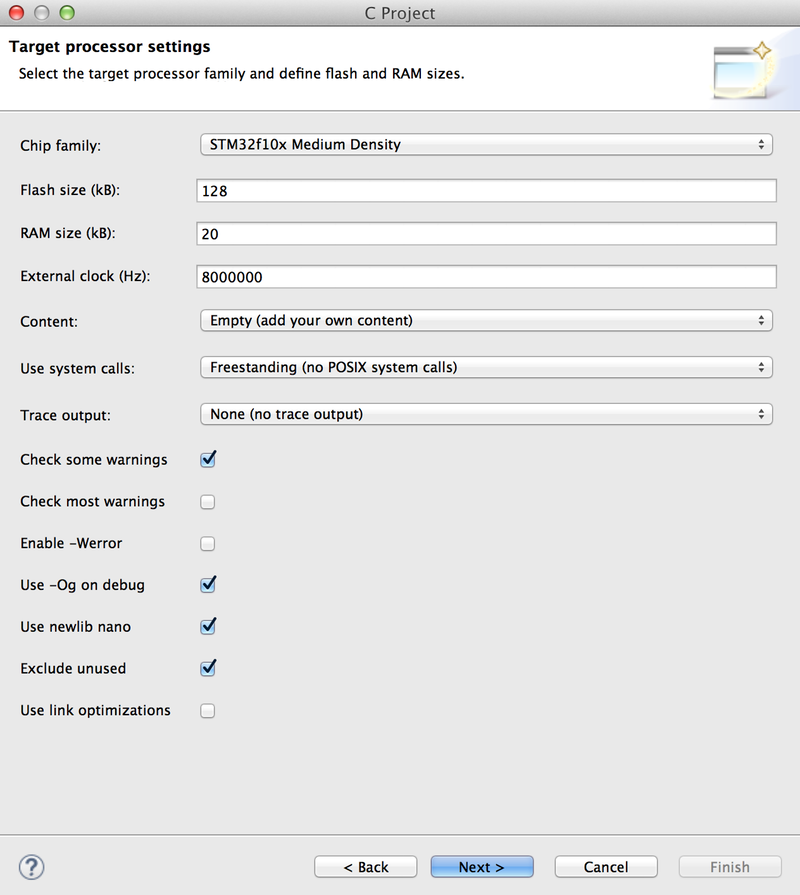Enable Use link optimizations checkbox
Screen dimensions: 800x895
(208, 711)
